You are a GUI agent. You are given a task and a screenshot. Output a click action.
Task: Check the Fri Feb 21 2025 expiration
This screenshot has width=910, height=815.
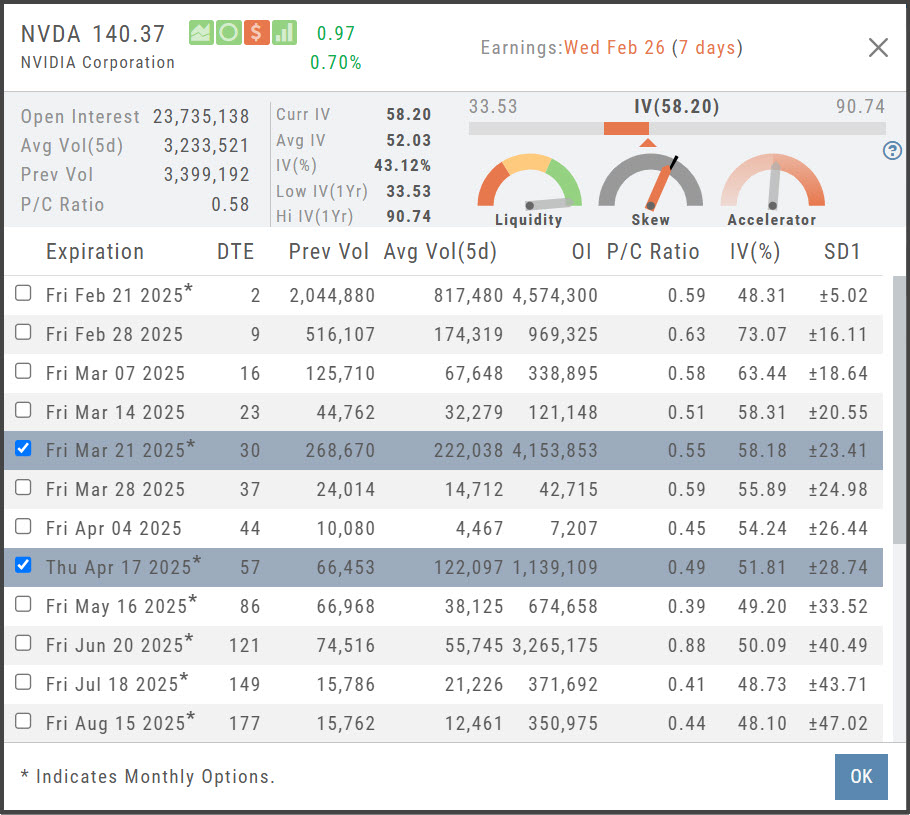click(x=23, y=293)
